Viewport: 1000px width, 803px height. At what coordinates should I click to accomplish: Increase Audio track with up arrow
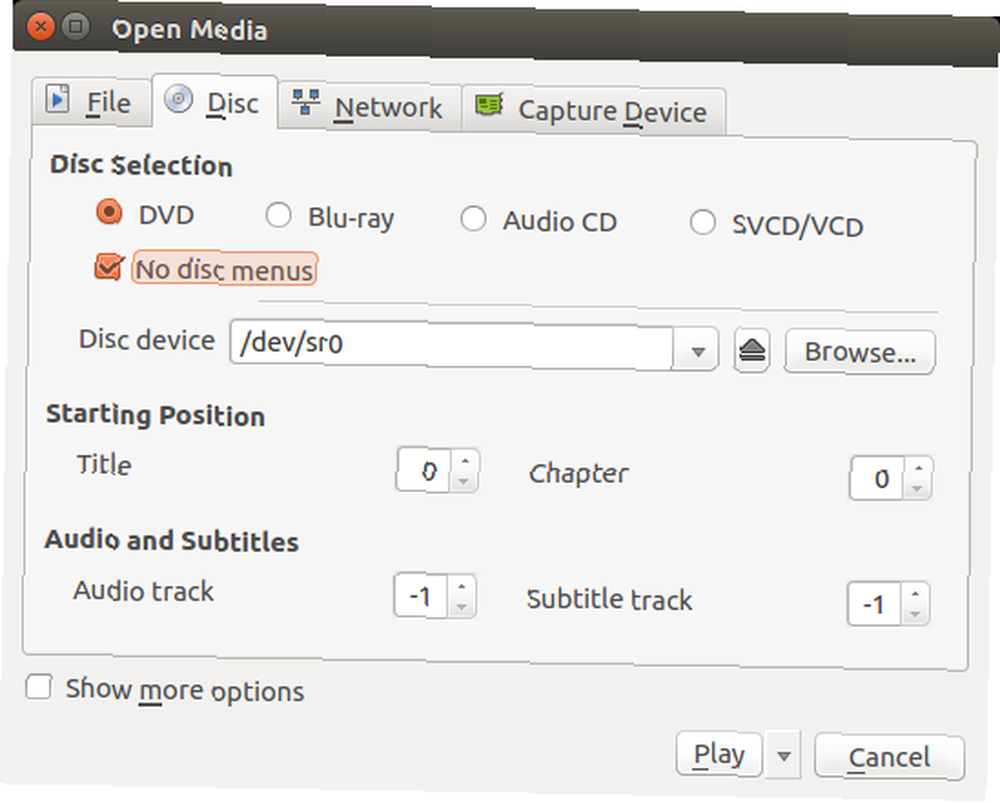(x=462, y=586)
